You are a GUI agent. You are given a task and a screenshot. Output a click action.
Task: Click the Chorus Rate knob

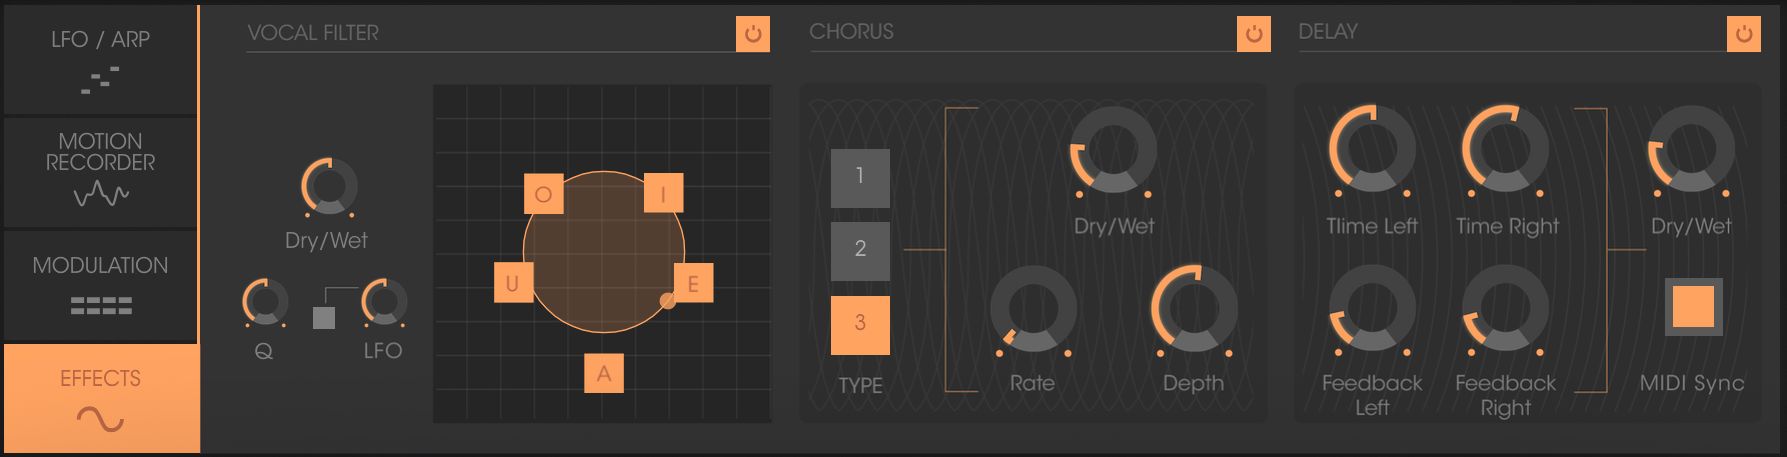[1033, 308]
